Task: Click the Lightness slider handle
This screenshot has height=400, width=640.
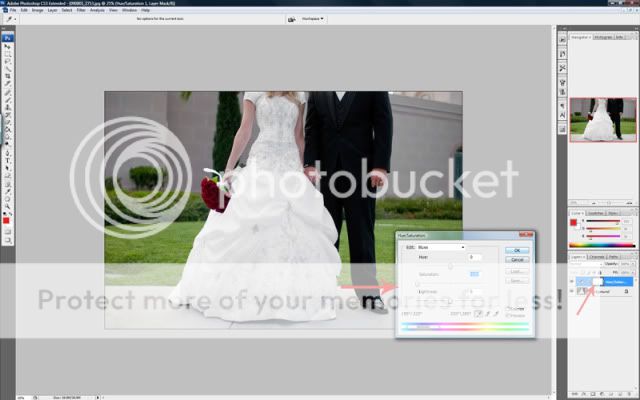Action: tap(450, 301)
